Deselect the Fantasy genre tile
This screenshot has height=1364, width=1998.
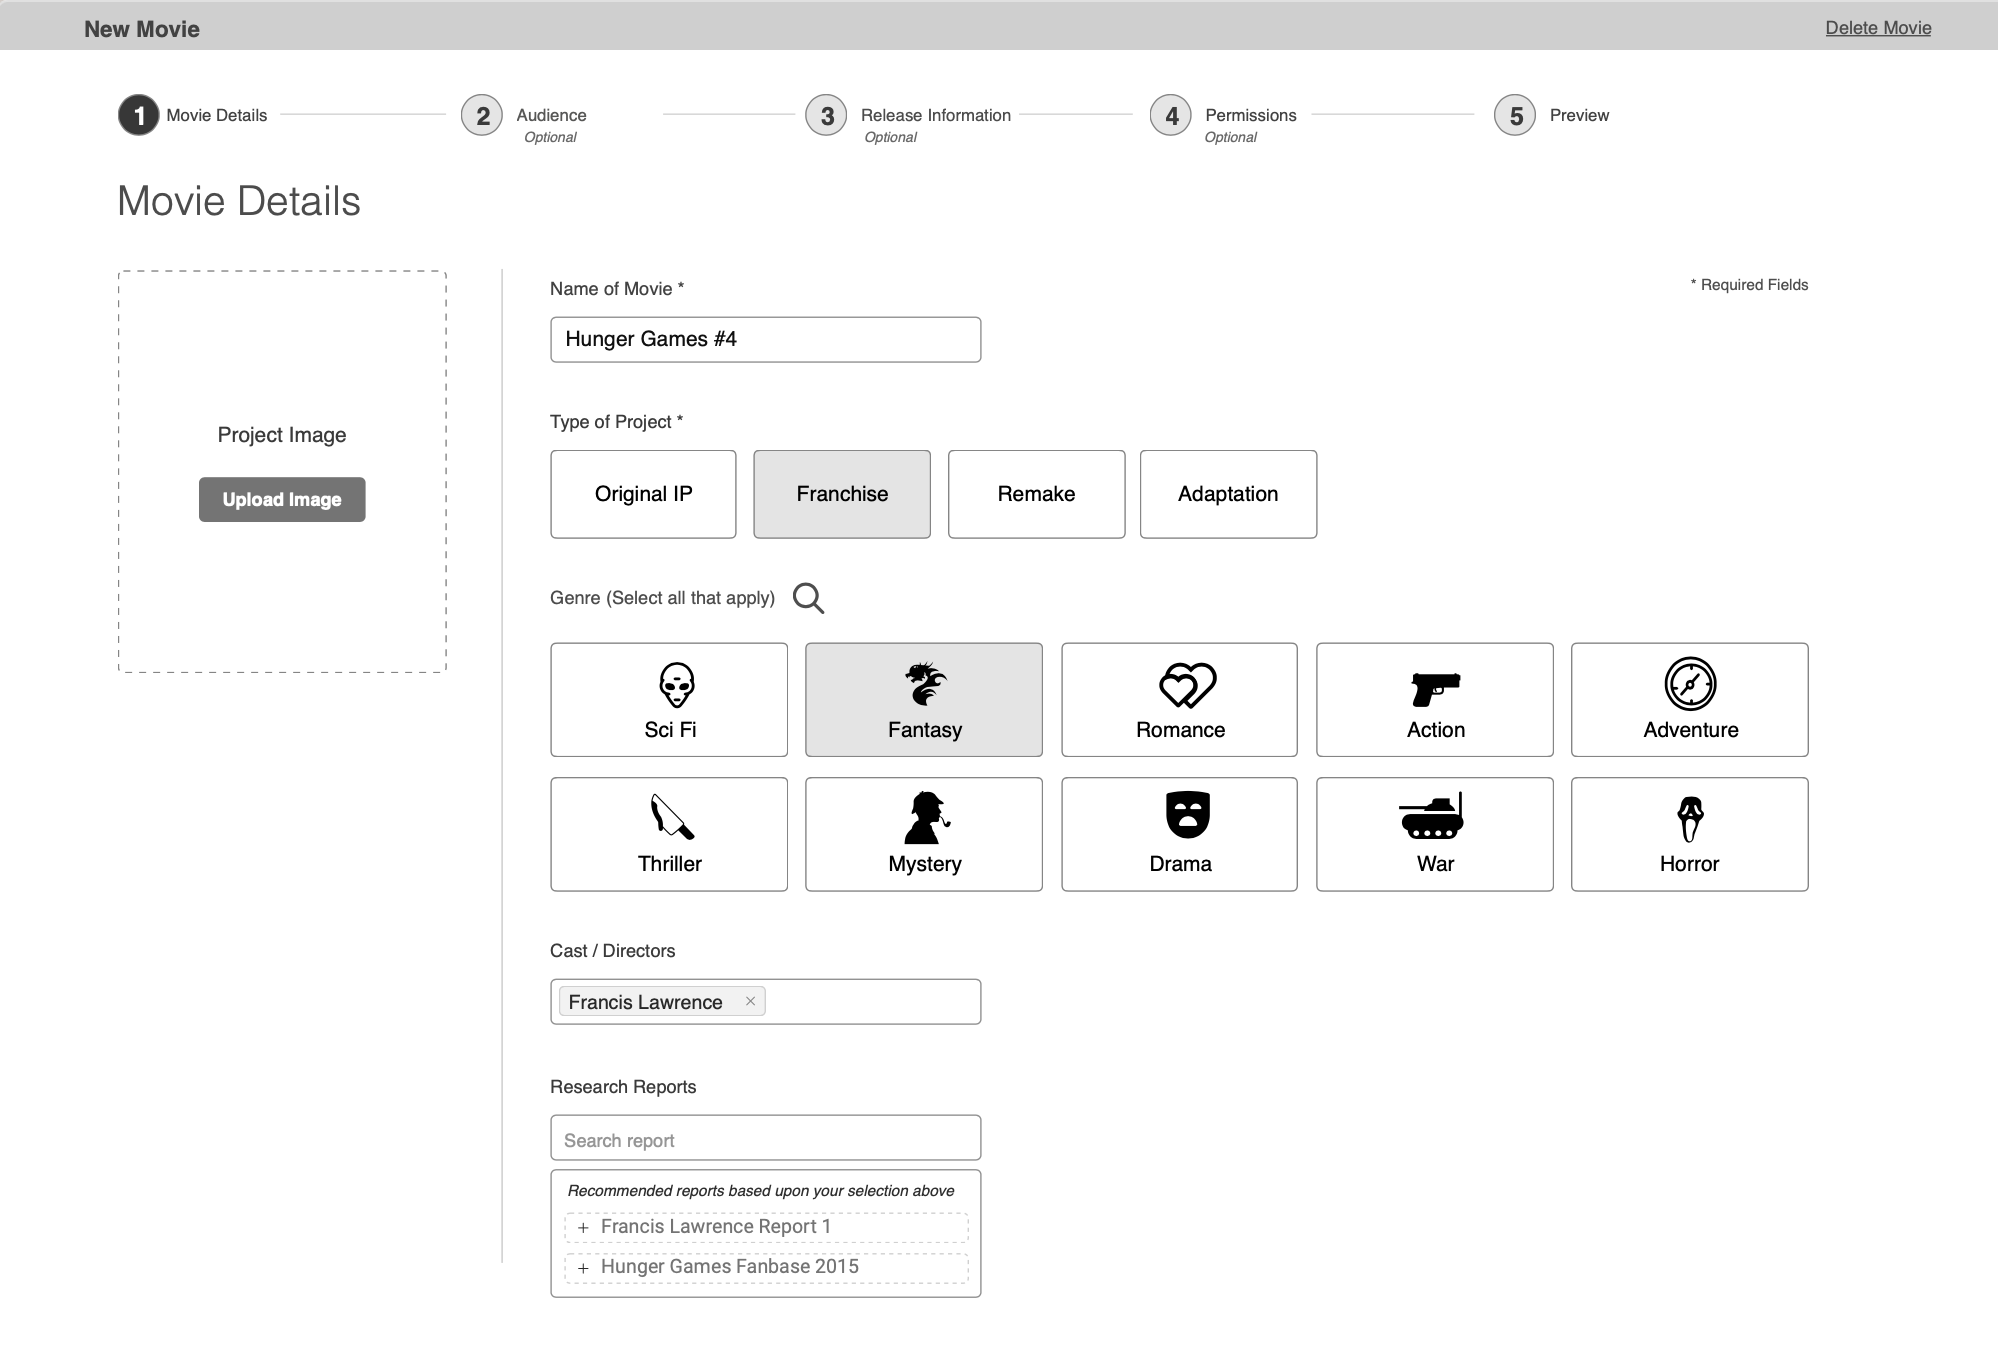point(924,700)
